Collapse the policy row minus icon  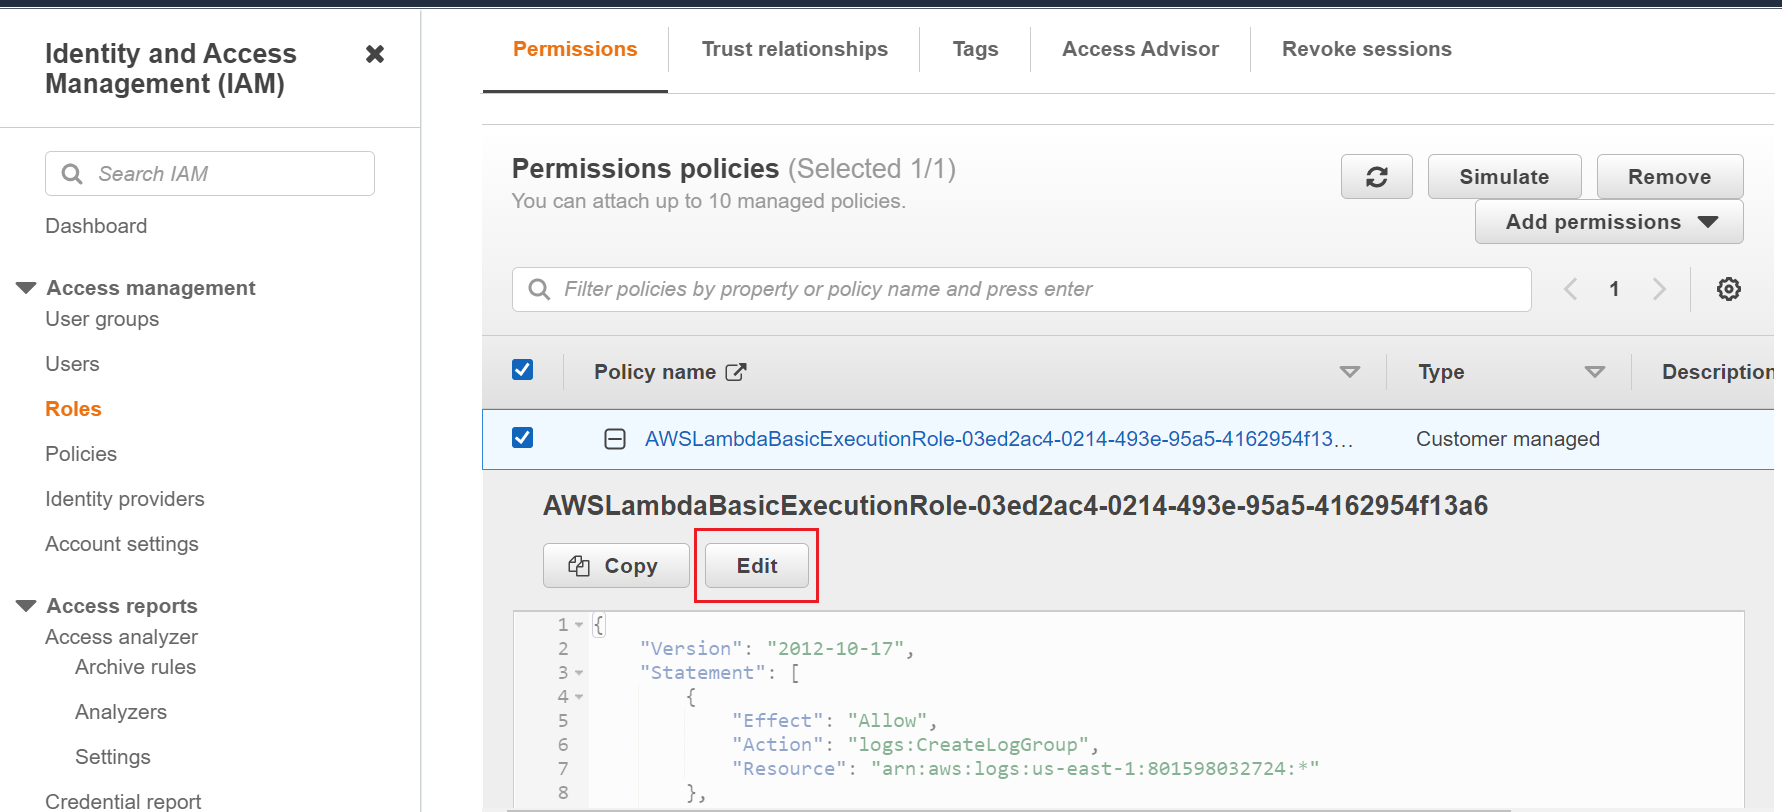[615, 439]
